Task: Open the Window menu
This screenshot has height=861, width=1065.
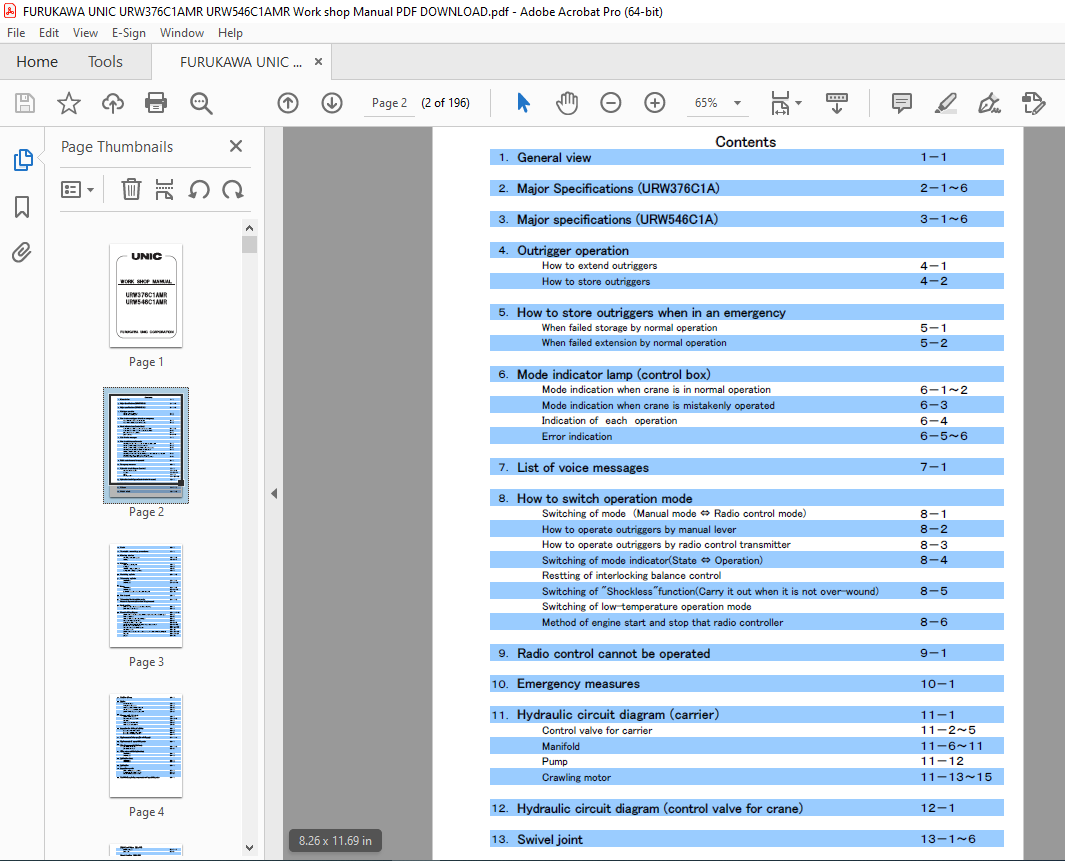Action: (181, 33)
